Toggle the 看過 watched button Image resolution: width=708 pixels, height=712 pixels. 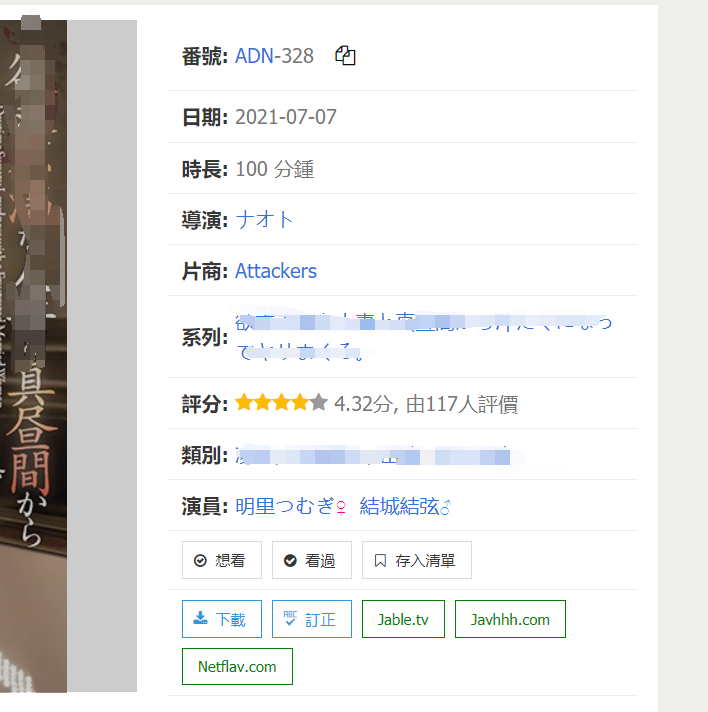[x=312, y=560]
